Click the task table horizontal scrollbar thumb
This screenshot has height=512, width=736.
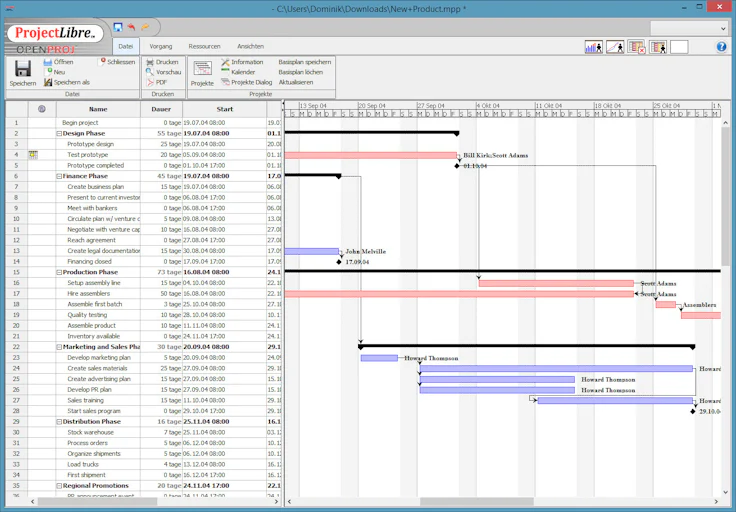click(97, 502)
